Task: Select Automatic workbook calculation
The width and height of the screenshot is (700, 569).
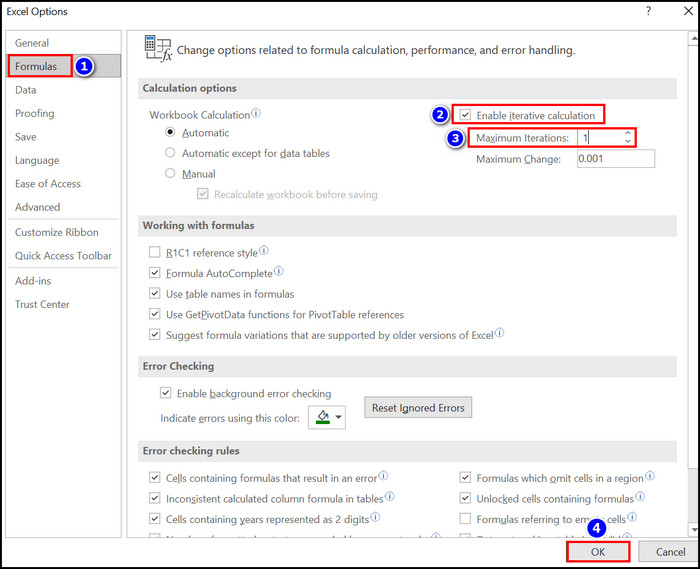Action: click(170, 132)
